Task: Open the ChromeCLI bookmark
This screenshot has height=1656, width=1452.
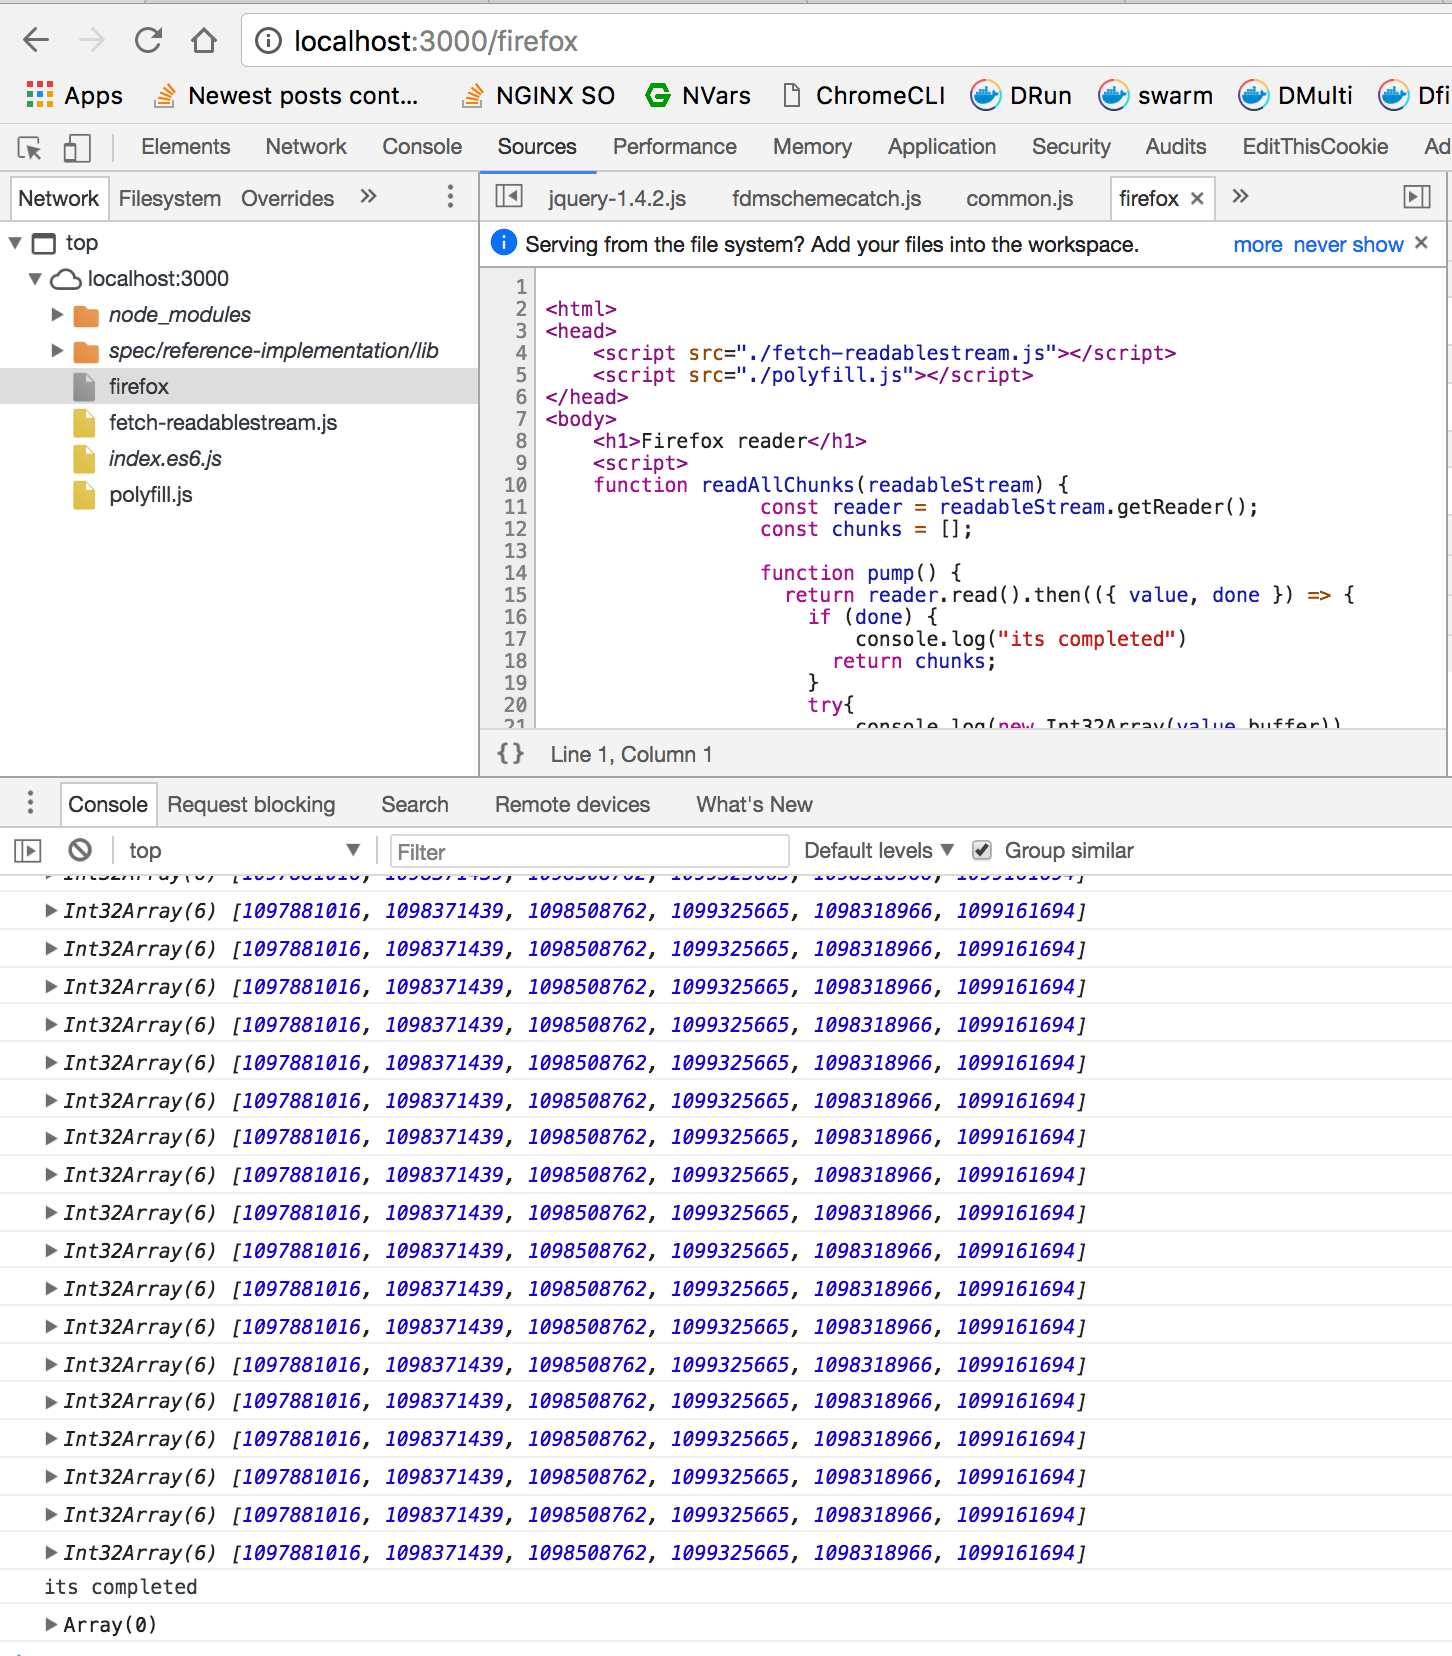Action: (863, 96)
